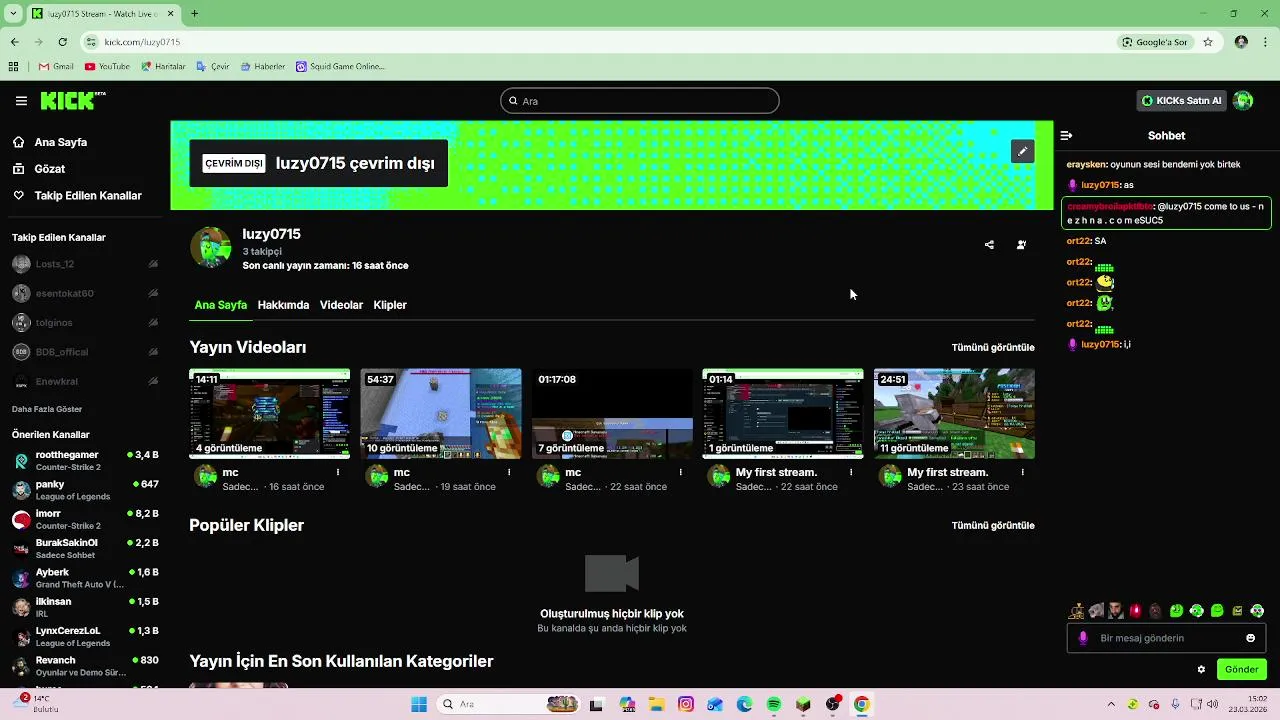Open recommended channel Ayberk
The width and height of the screenshot is (1280, 720).
tap(85, 578)
